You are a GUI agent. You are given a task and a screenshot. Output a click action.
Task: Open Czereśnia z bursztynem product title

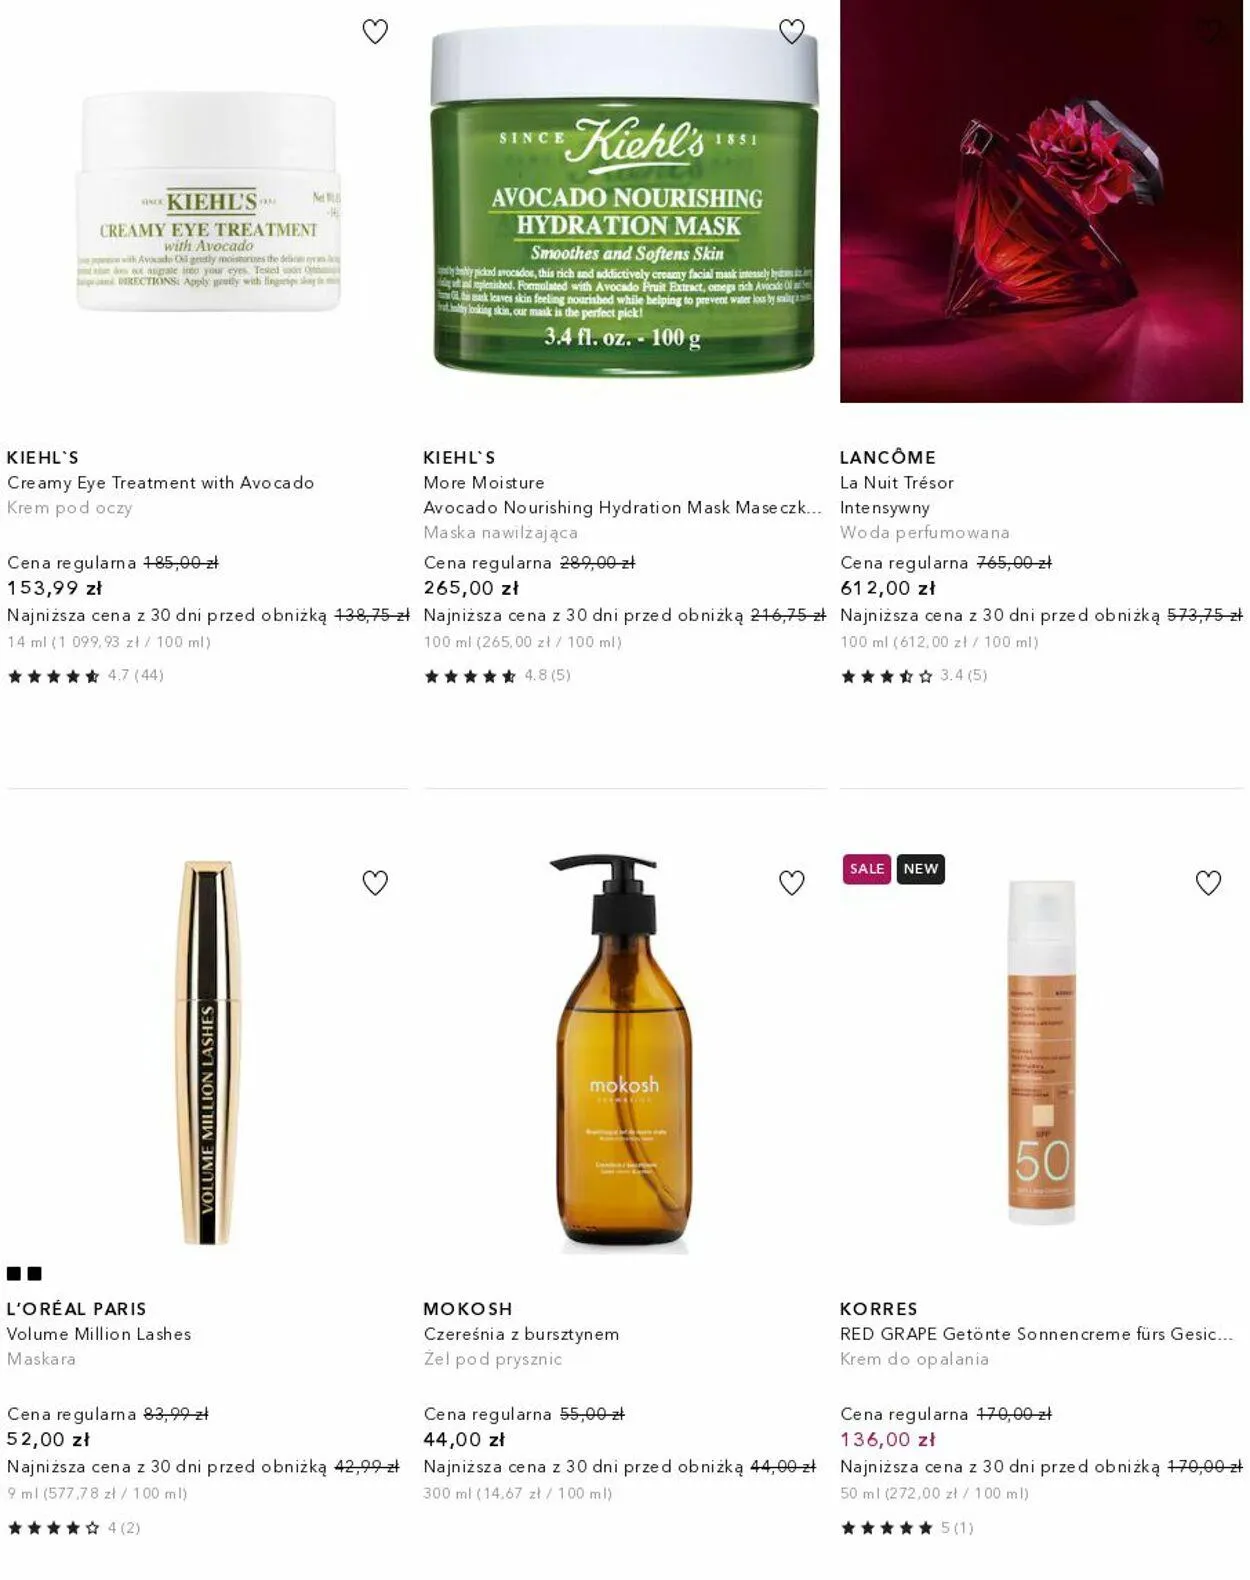521,1334
